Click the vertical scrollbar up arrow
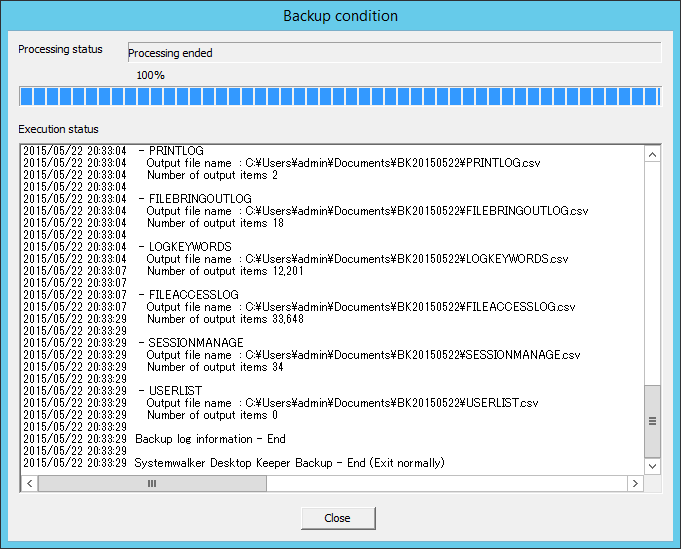The width and height of the screenshot is (681, 549). [652, 155]
